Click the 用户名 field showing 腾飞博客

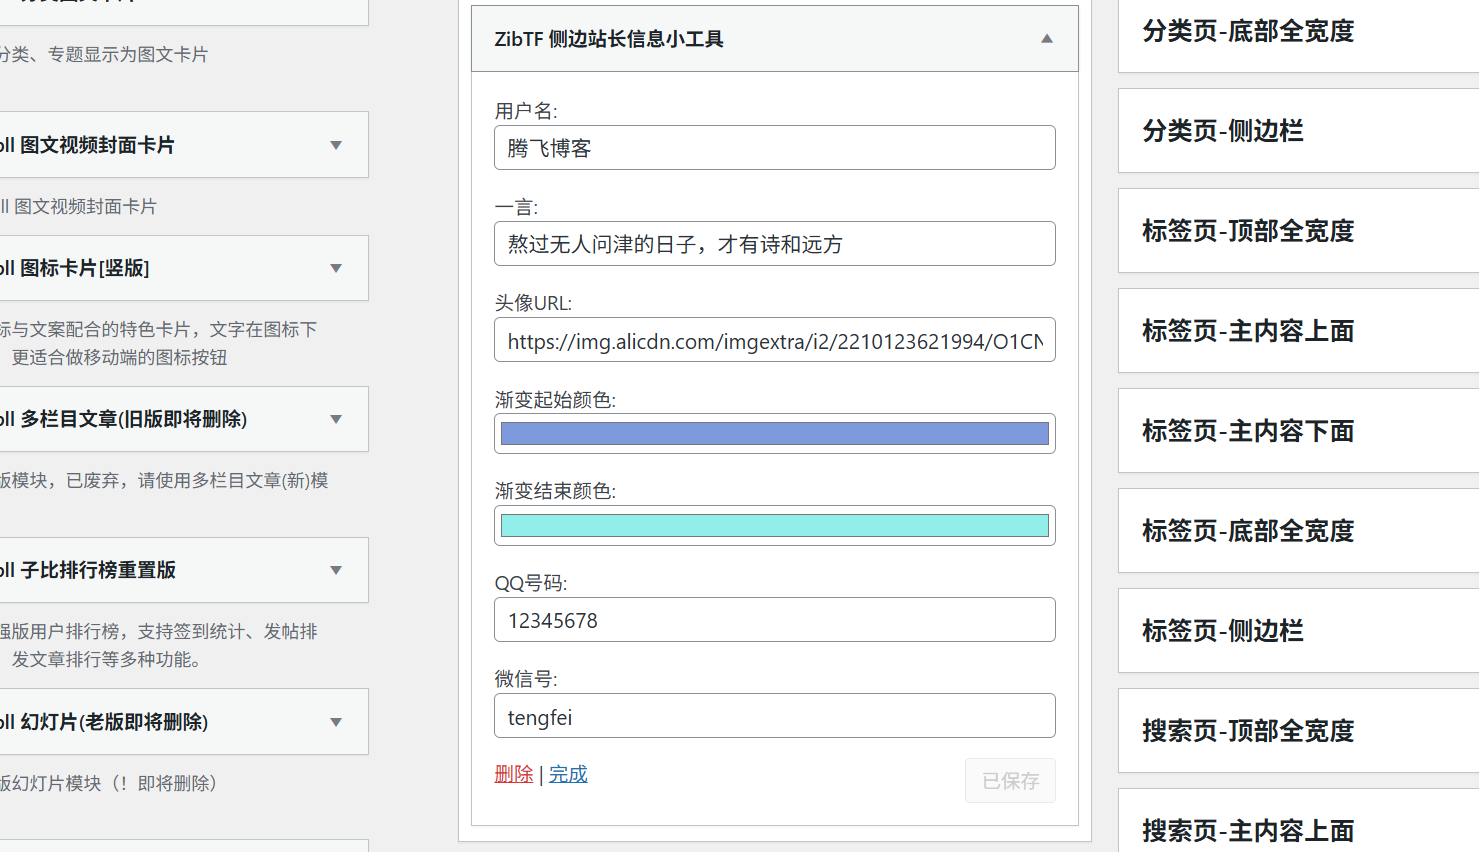(x=774, y=147)
